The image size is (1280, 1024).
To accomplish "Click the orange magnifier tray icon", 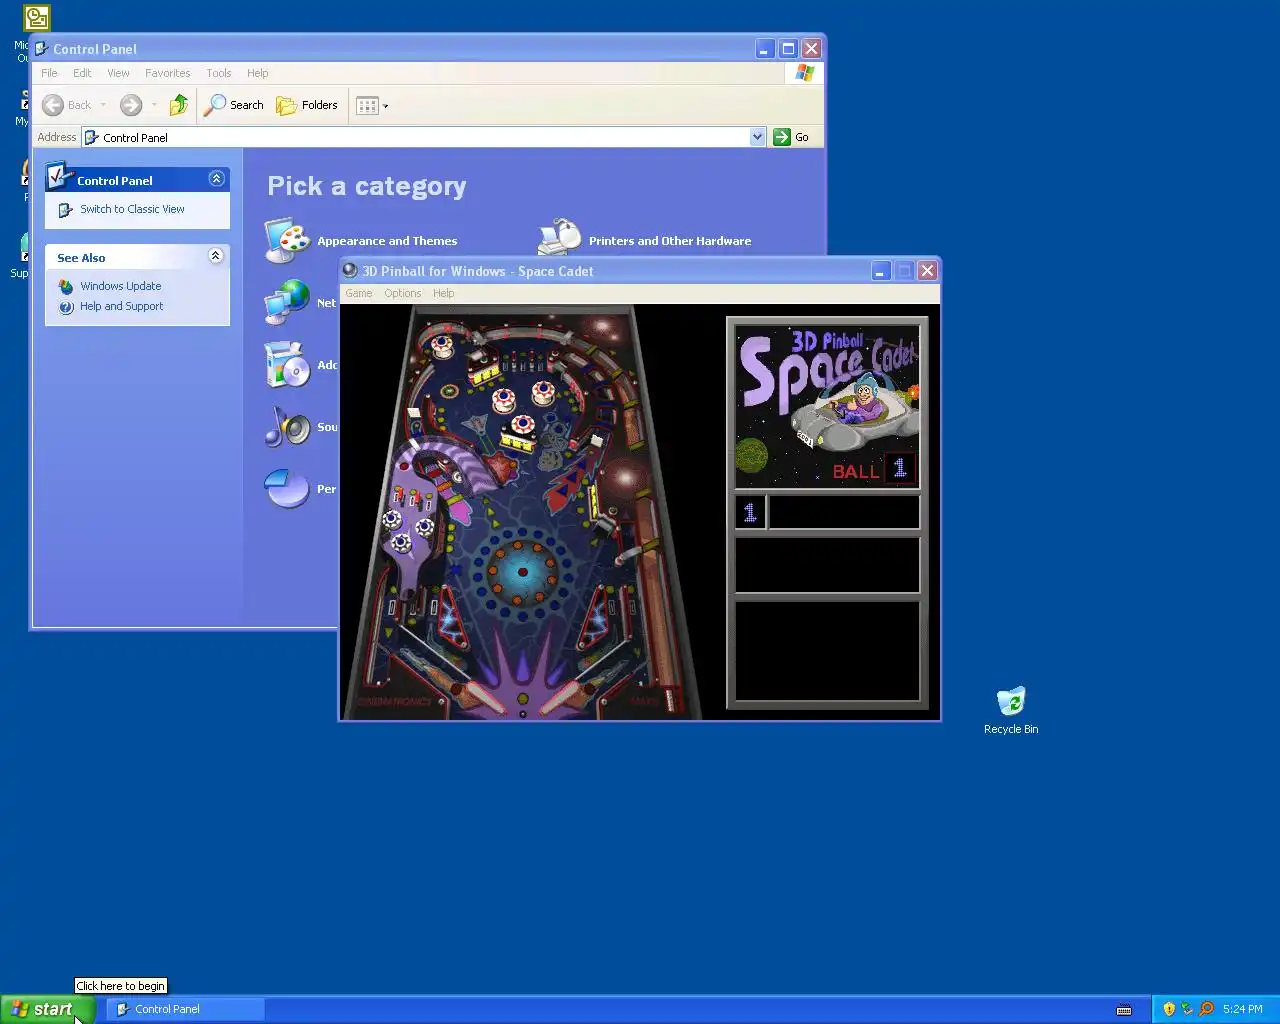I will click(x=1206, y=1009).
